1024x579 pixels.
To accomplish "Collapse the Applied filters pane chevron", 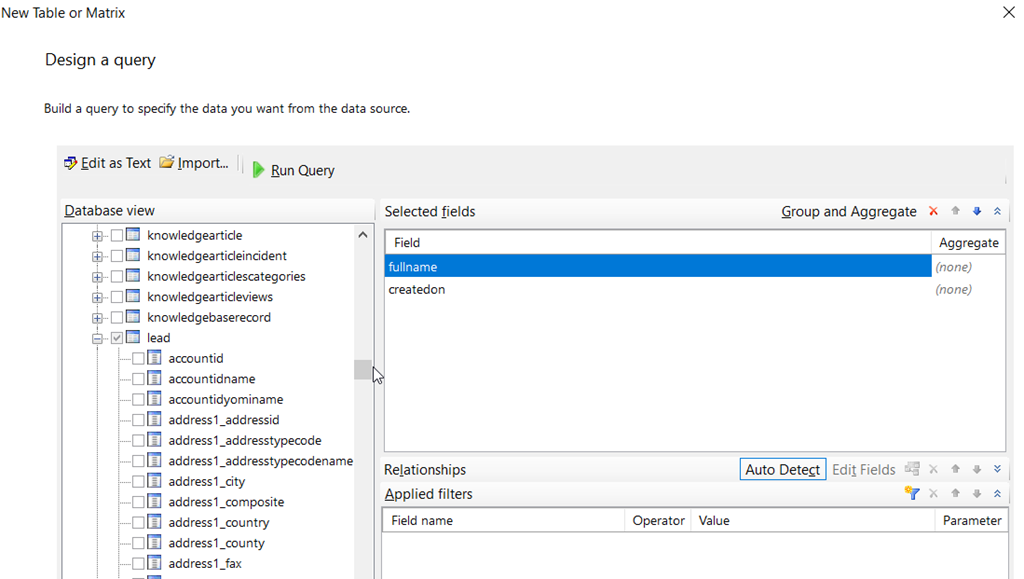I will (x=997, y=493).
